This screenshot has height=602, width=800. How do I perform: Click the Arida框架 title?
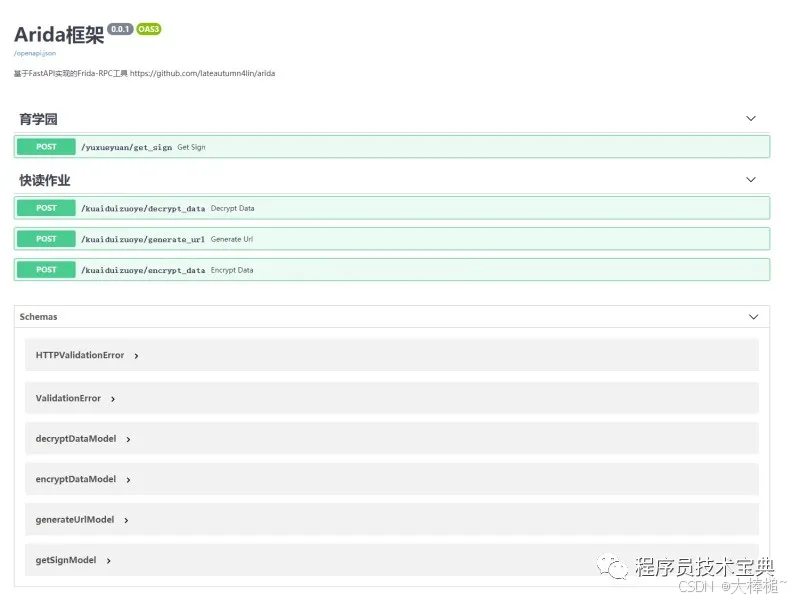point(59,35)
